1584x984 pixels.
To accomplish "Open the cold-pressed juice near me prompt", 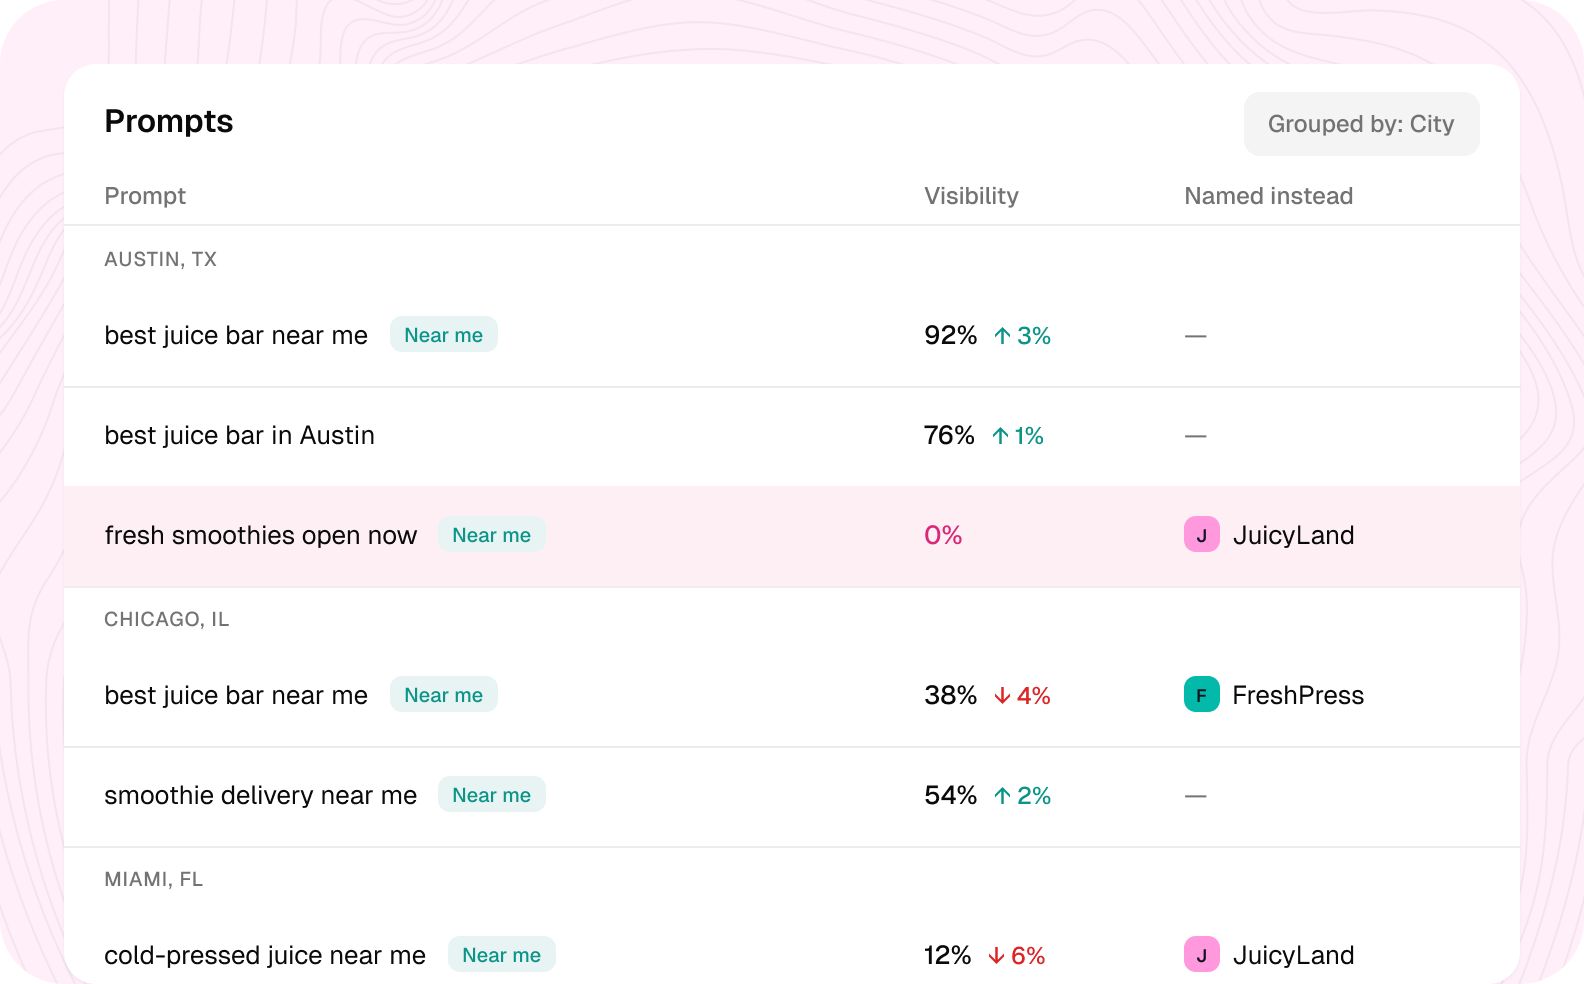I will click(x=265, y=956).
